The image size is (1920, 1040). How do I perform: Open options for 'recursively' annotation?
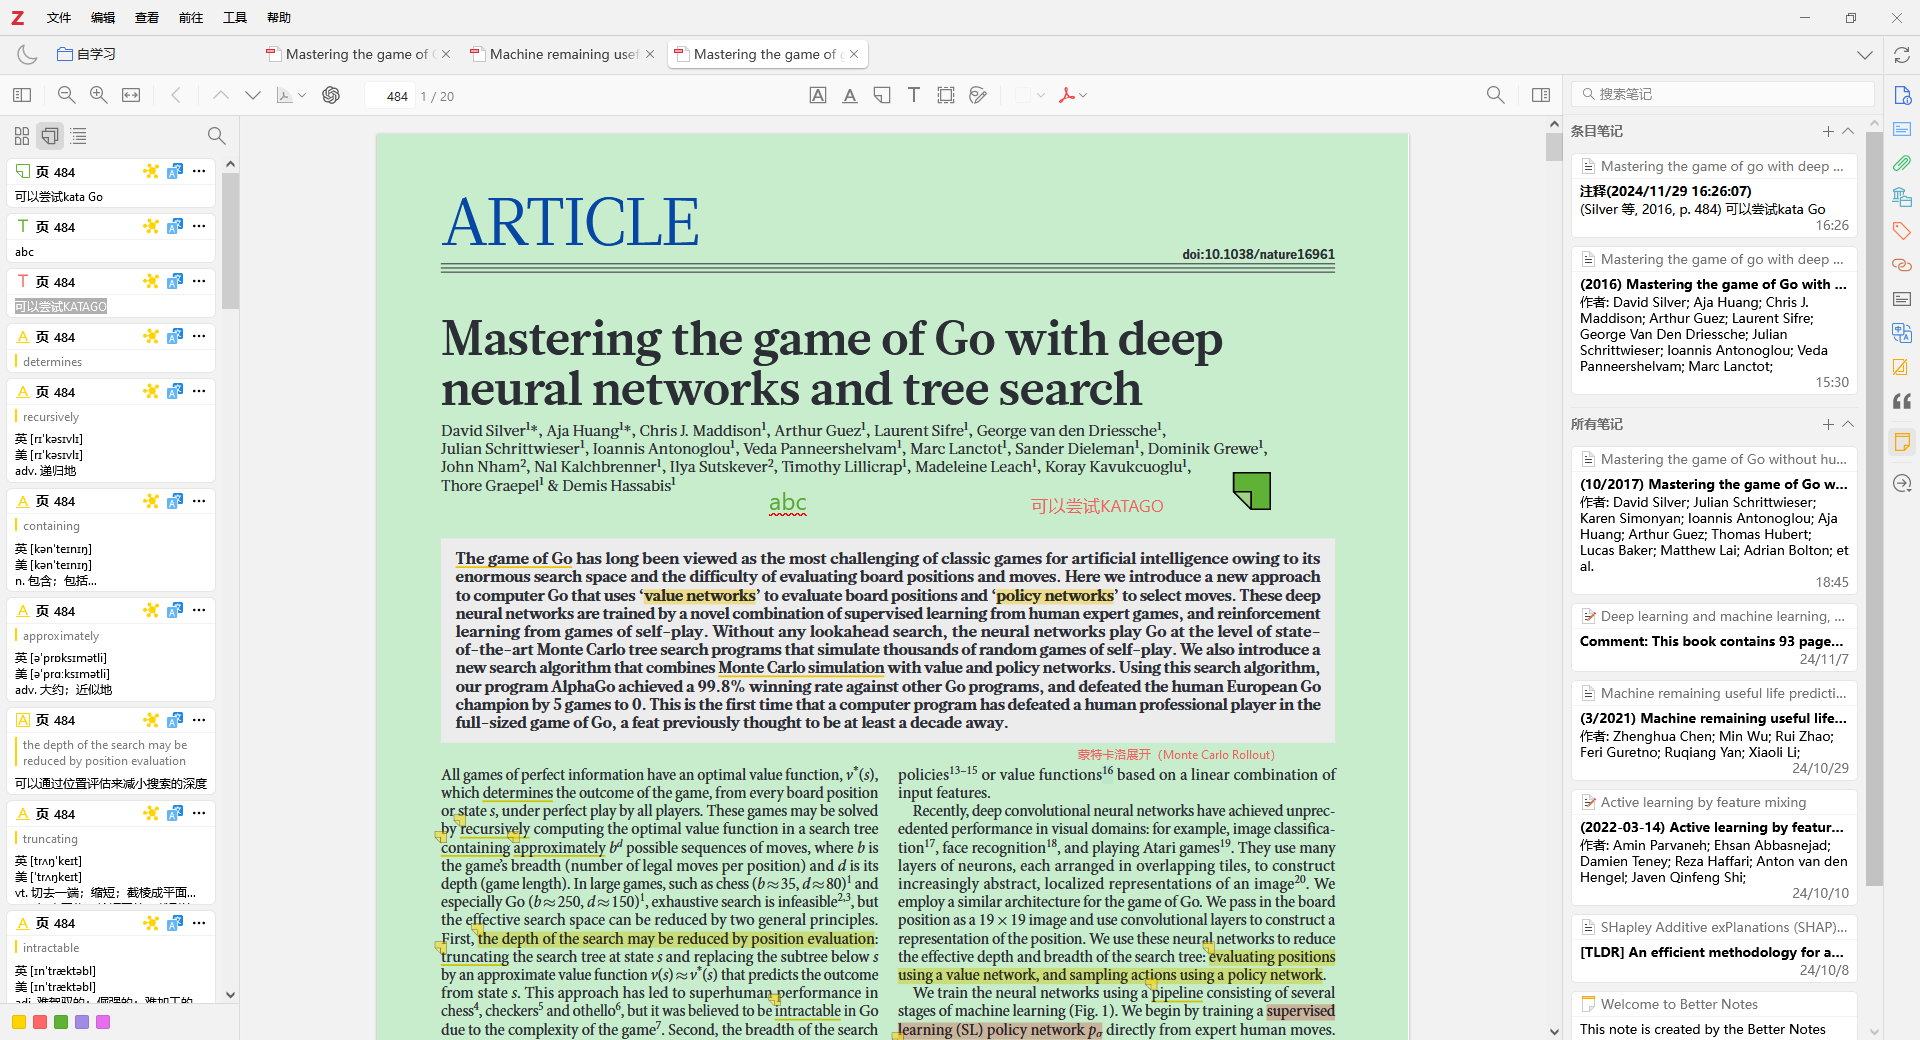tap(199, 391)
